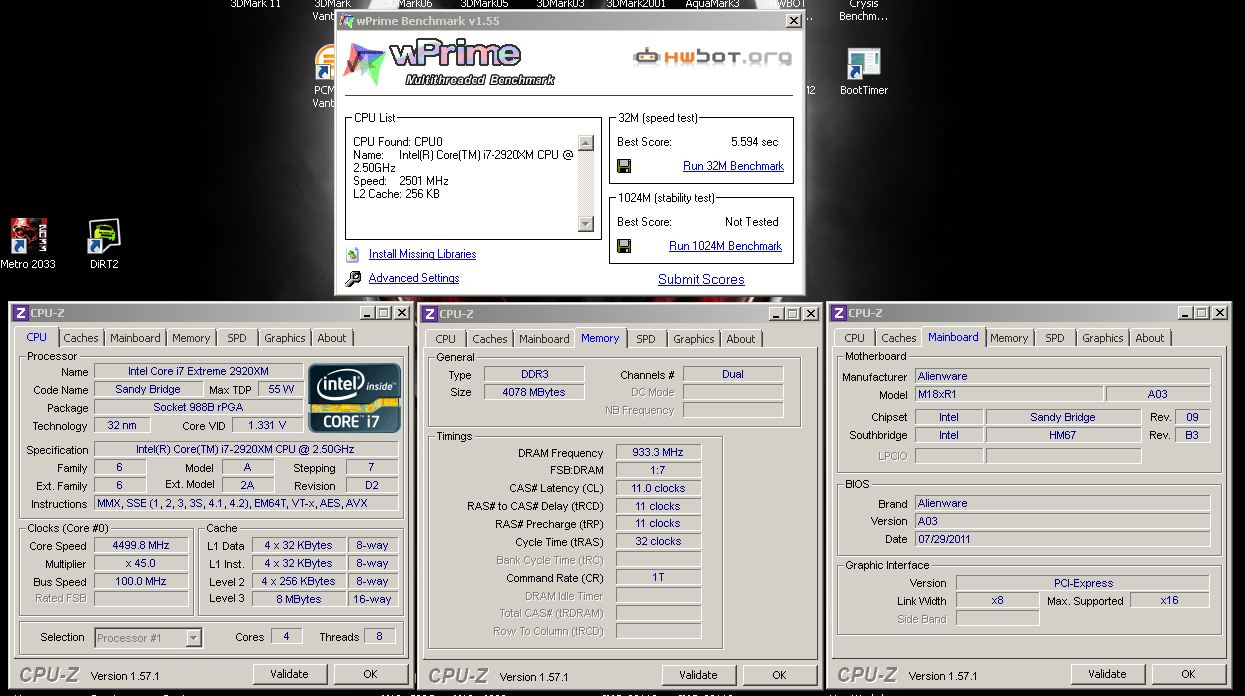
Task: Click the Core Speed value '4499.8 MHz'
Action: point(142,546)
